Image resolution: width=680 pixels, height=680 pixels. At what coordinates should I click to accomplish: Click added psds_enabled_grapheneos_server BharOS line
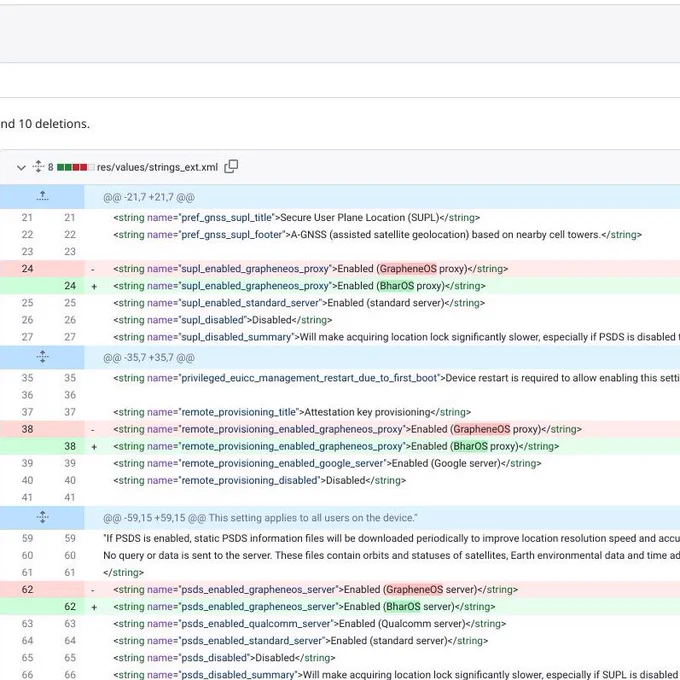click(304, 607)
